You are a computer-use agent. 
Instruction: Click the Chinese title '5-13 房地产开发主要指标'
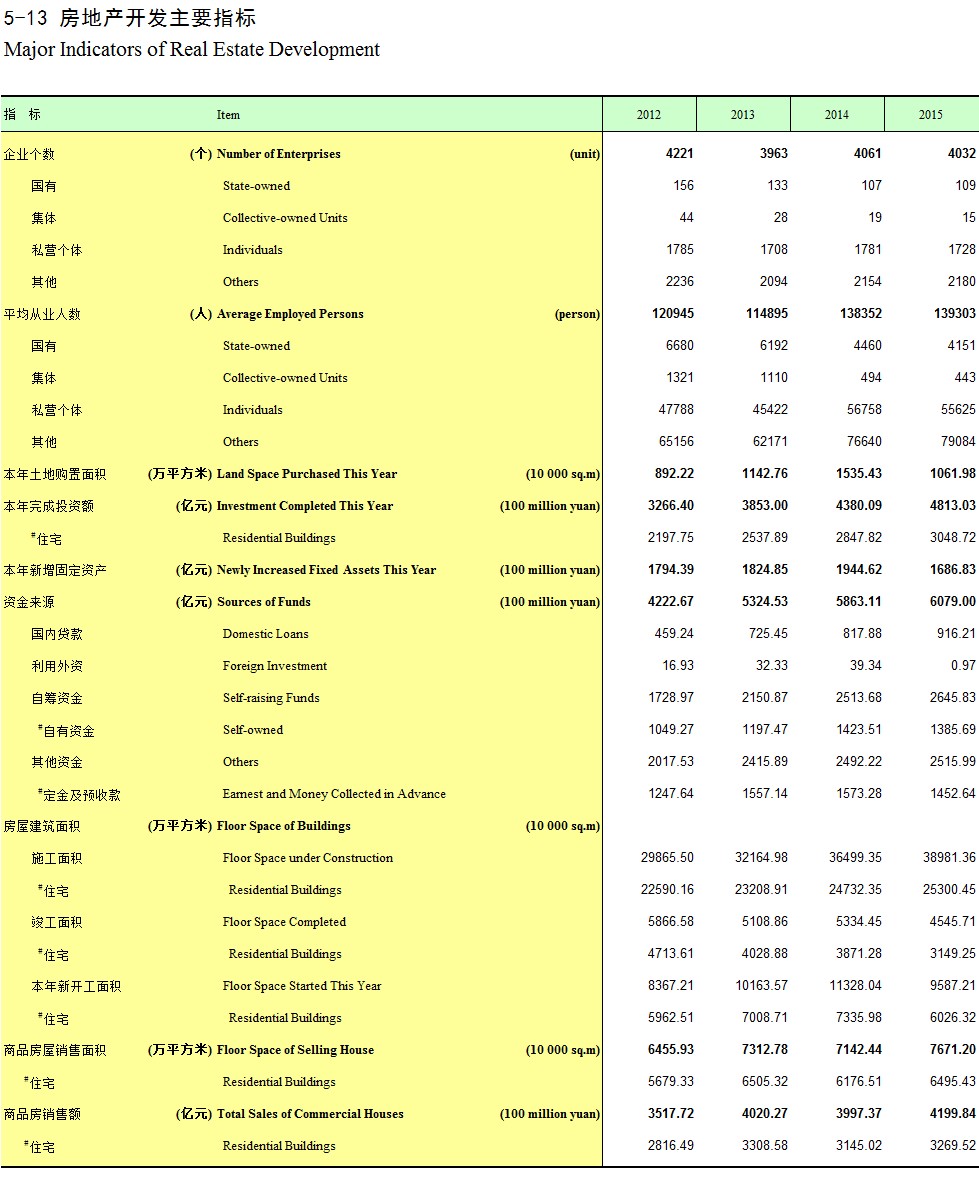tap(130, 17)
